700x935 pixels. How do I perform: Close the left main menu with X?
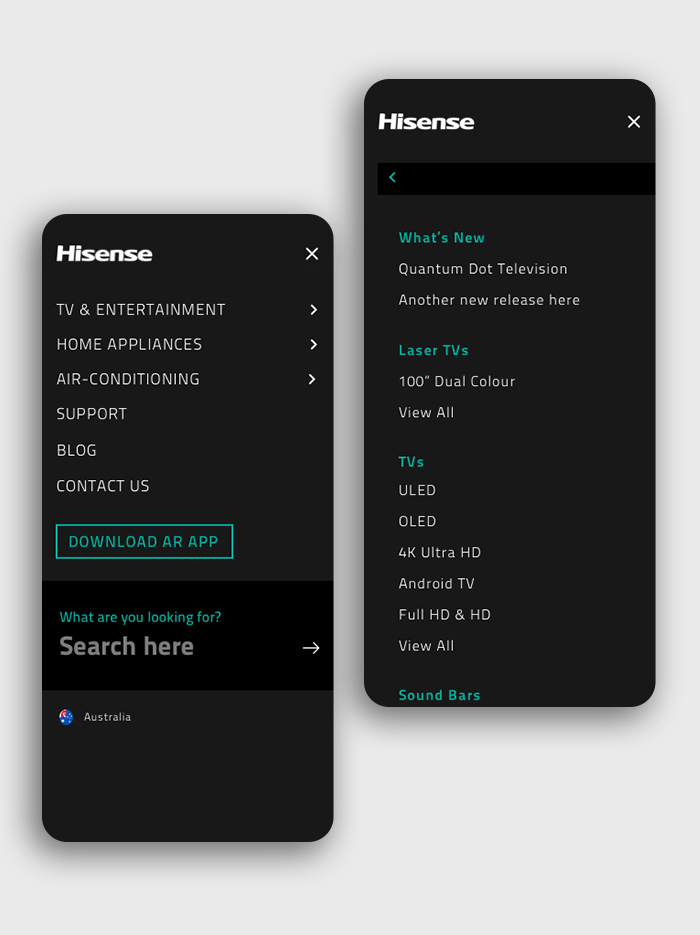pos(312,254)
